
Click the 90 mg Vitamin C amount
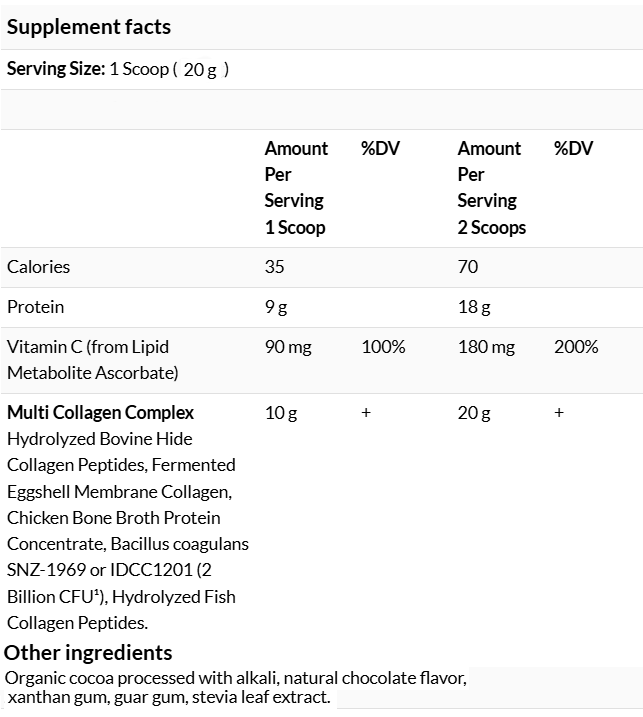click(x=288, y=347)
